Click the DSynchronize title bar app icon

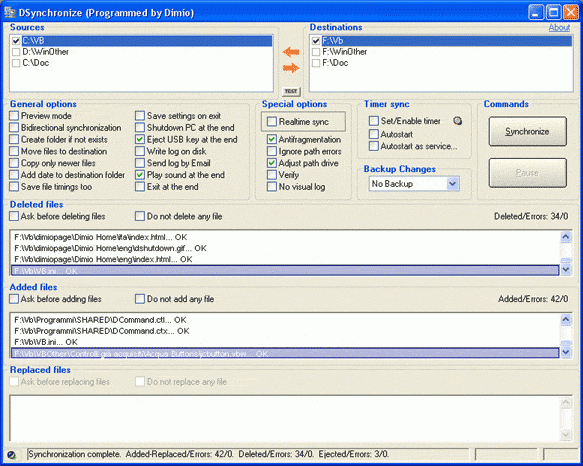[x=10, y=12]
